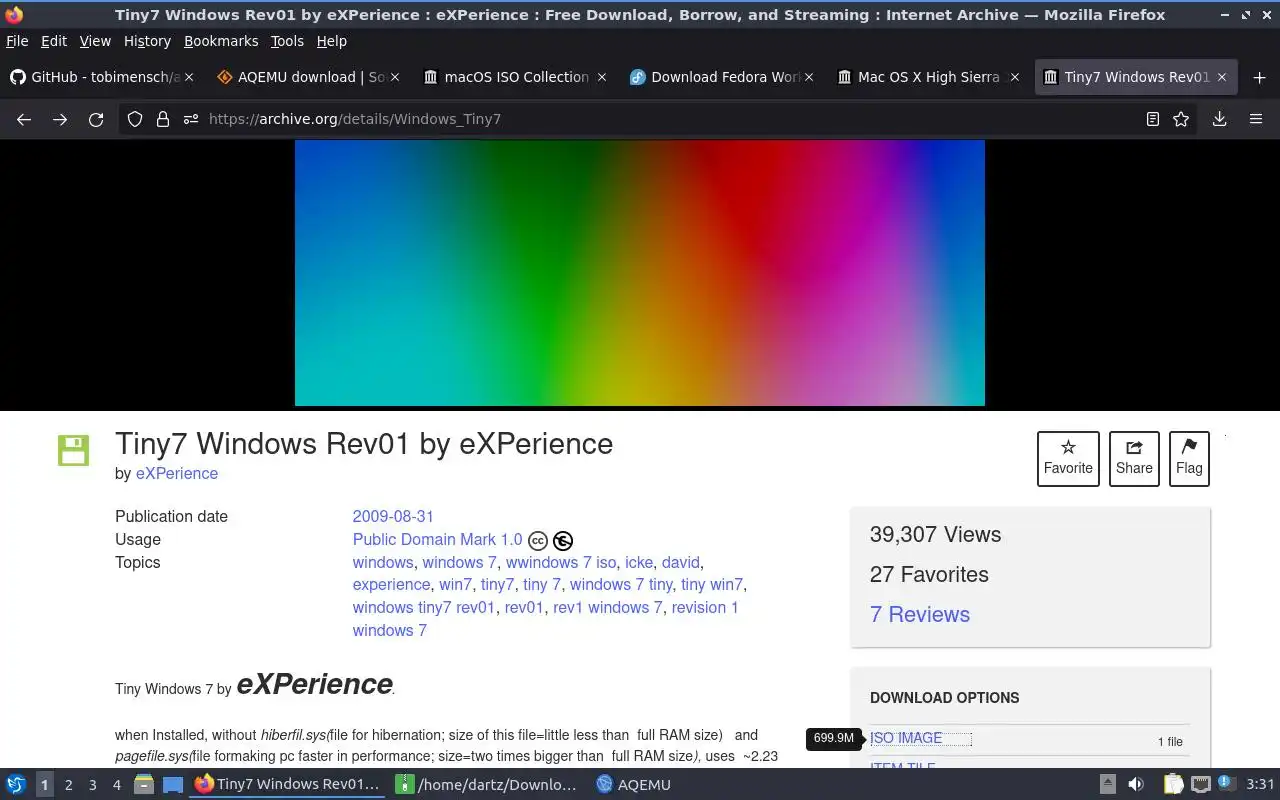Image resolution: width=1280 pixels, height=800 pixels.
Task: Click the green floppy disk software icon
Action: pos(73,450)
